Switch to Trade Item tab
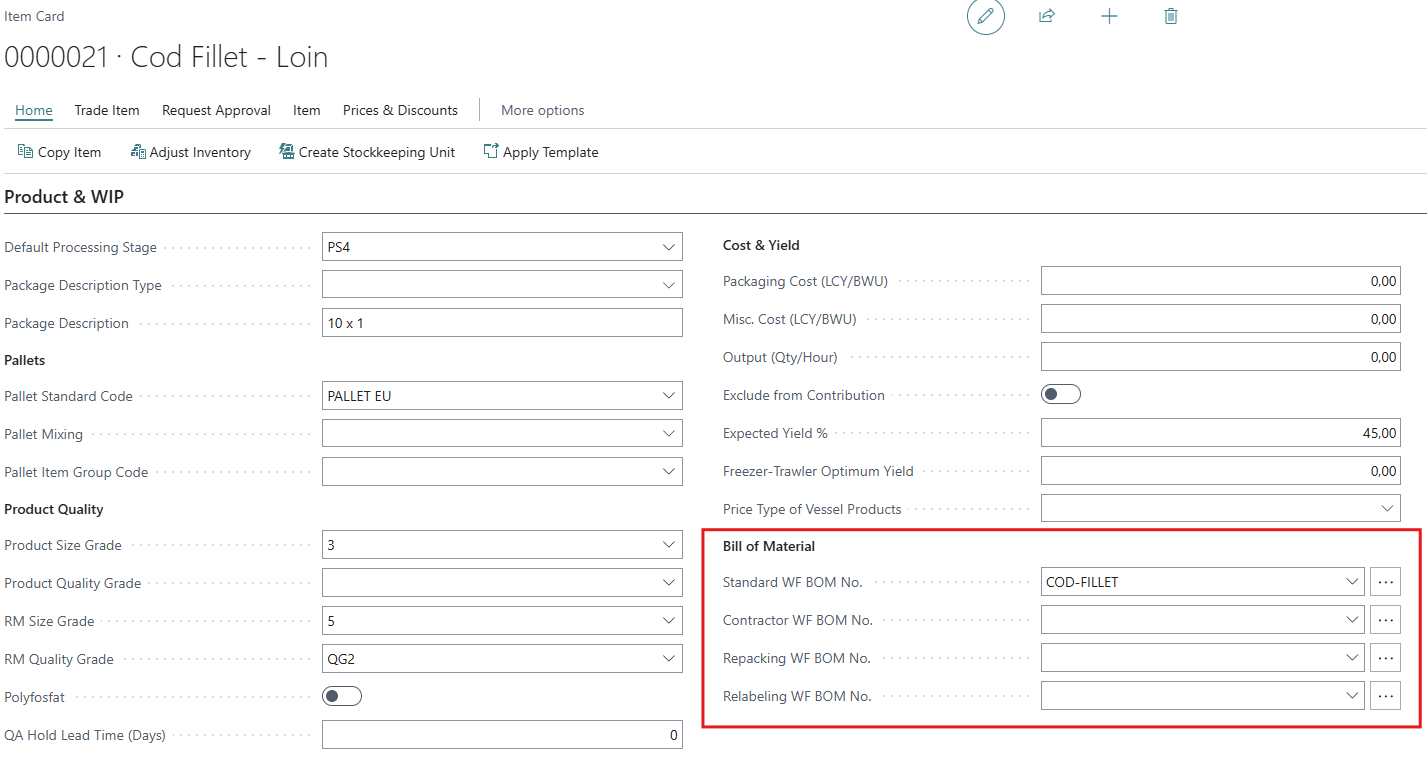This screenshot has width=1427, height=769. pos(107,110)
